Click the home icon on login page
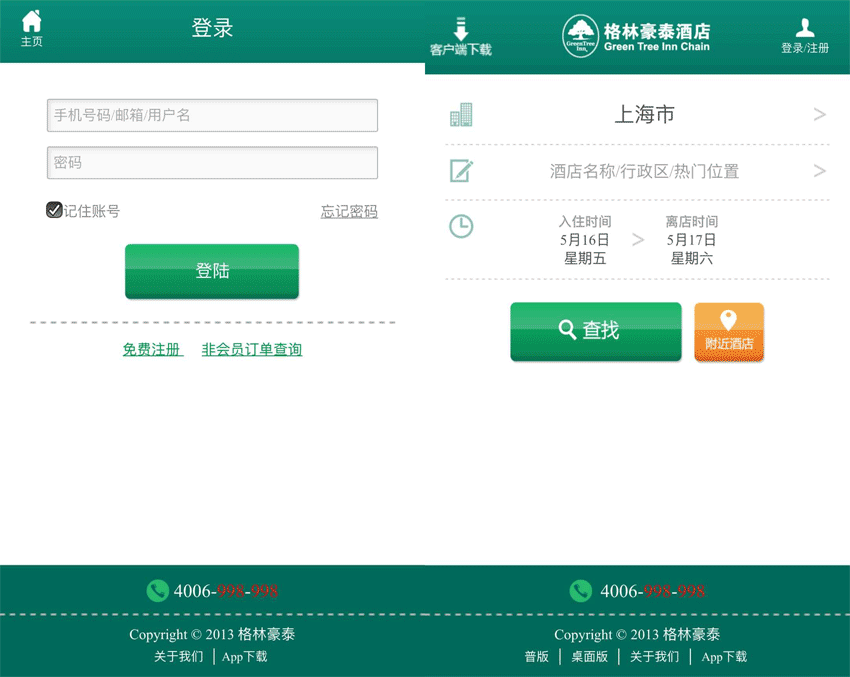Screen dimensions: 850x677 click(32, 22)
